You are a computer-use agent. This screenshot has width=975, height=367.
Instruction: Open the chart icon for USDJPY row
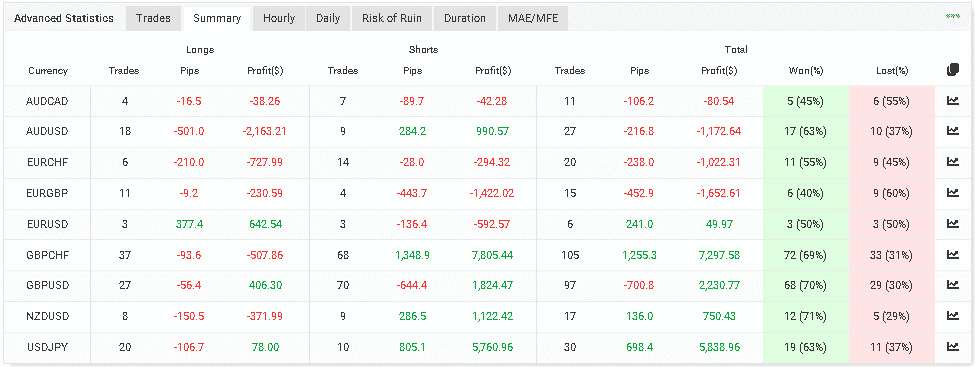pyautogui.click(x=952, y=346)
